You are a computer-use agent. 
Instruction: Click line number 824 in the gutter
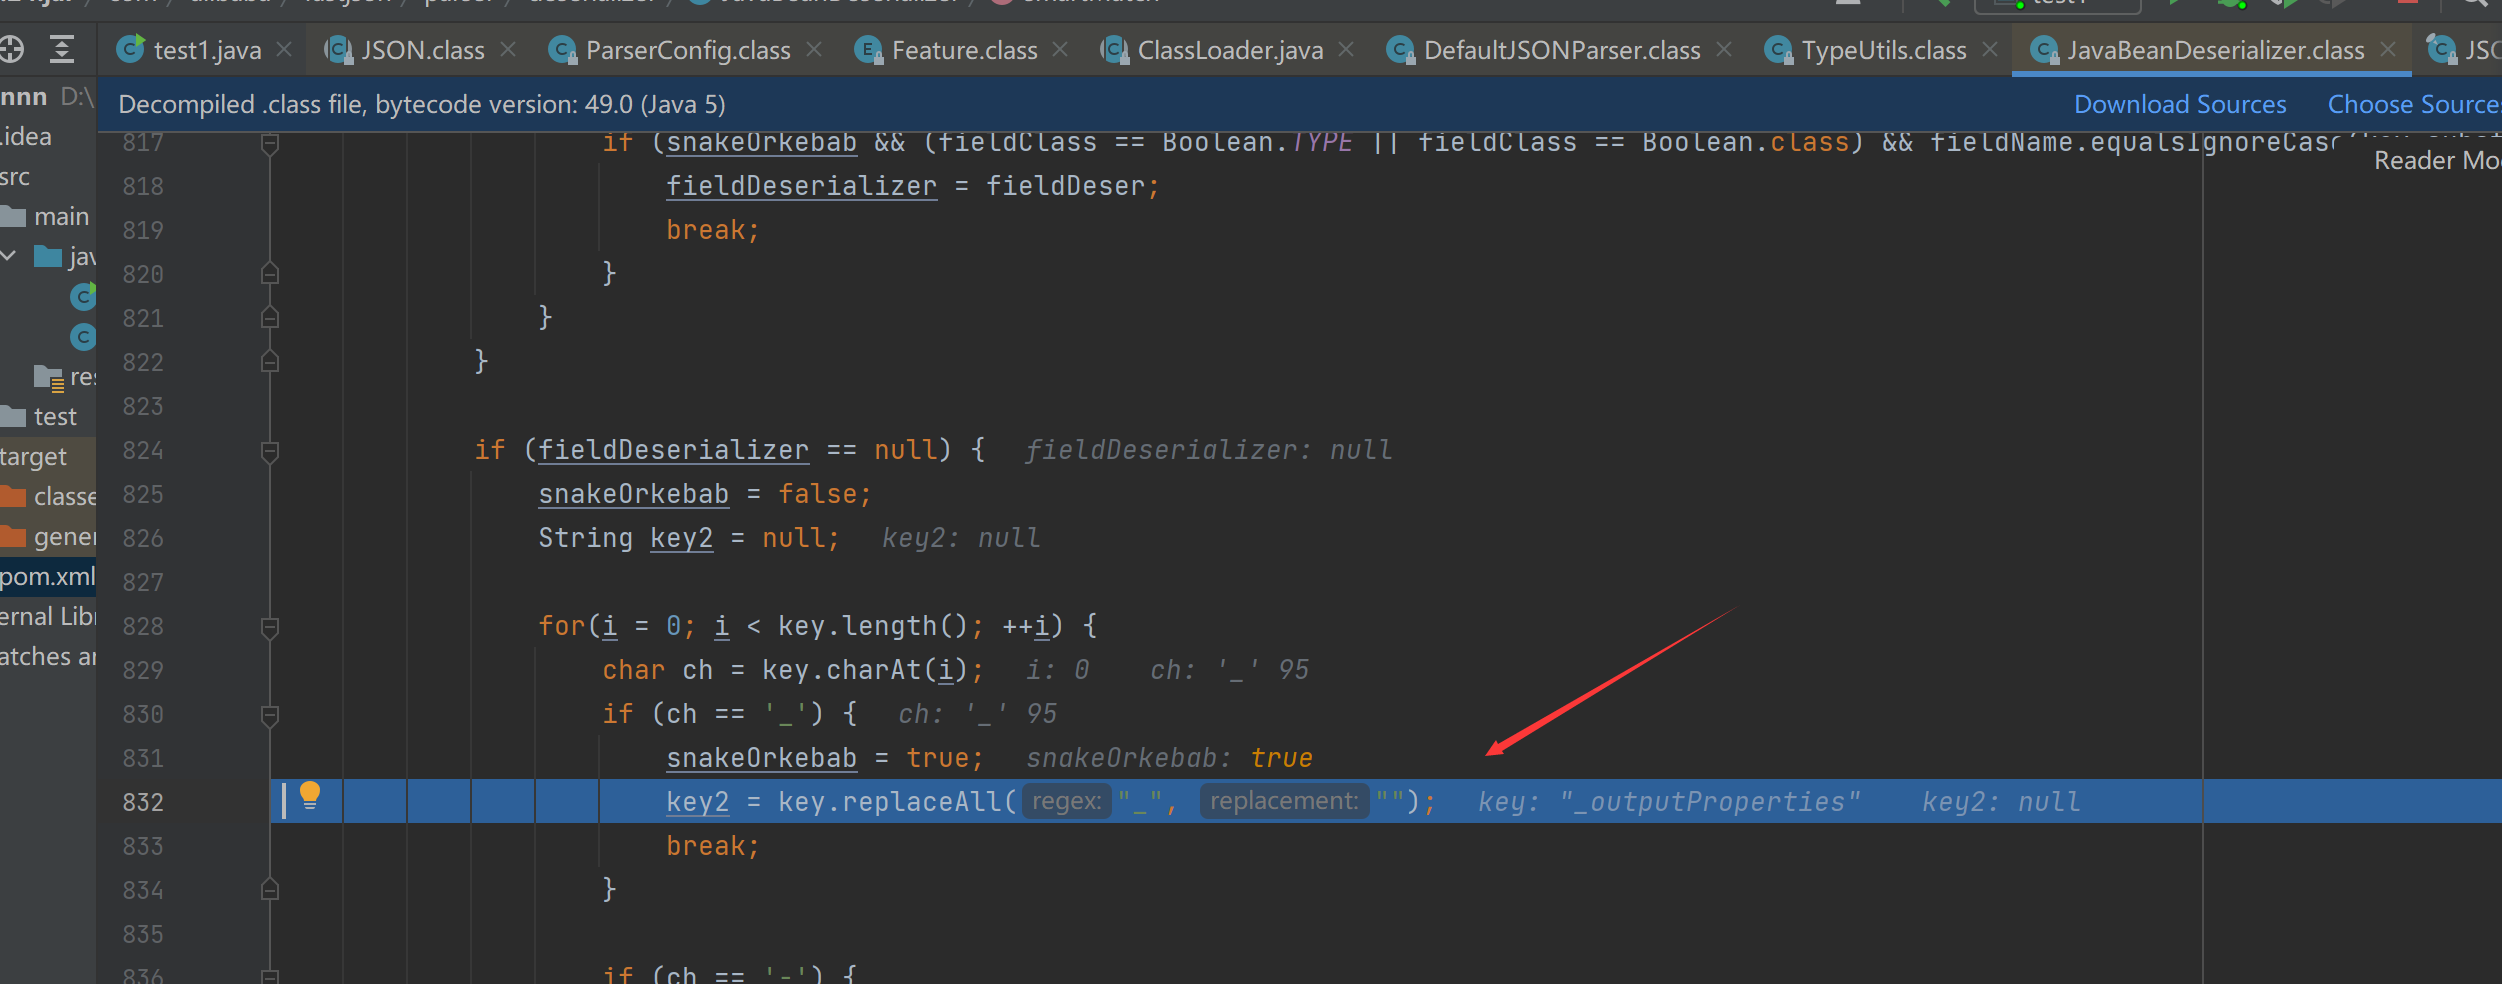pos(143,450)
